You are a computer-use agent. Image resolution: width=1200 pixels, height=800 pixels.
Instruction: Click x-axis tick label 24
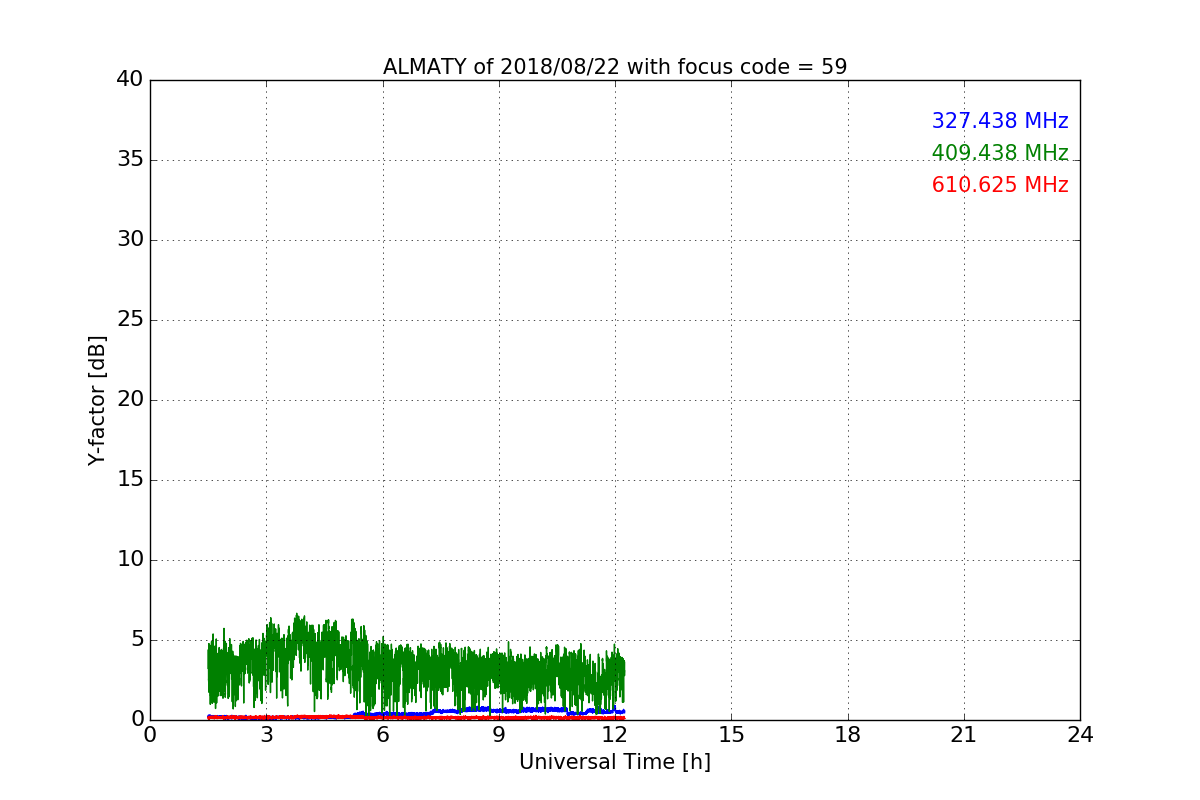coord(1080,735)
